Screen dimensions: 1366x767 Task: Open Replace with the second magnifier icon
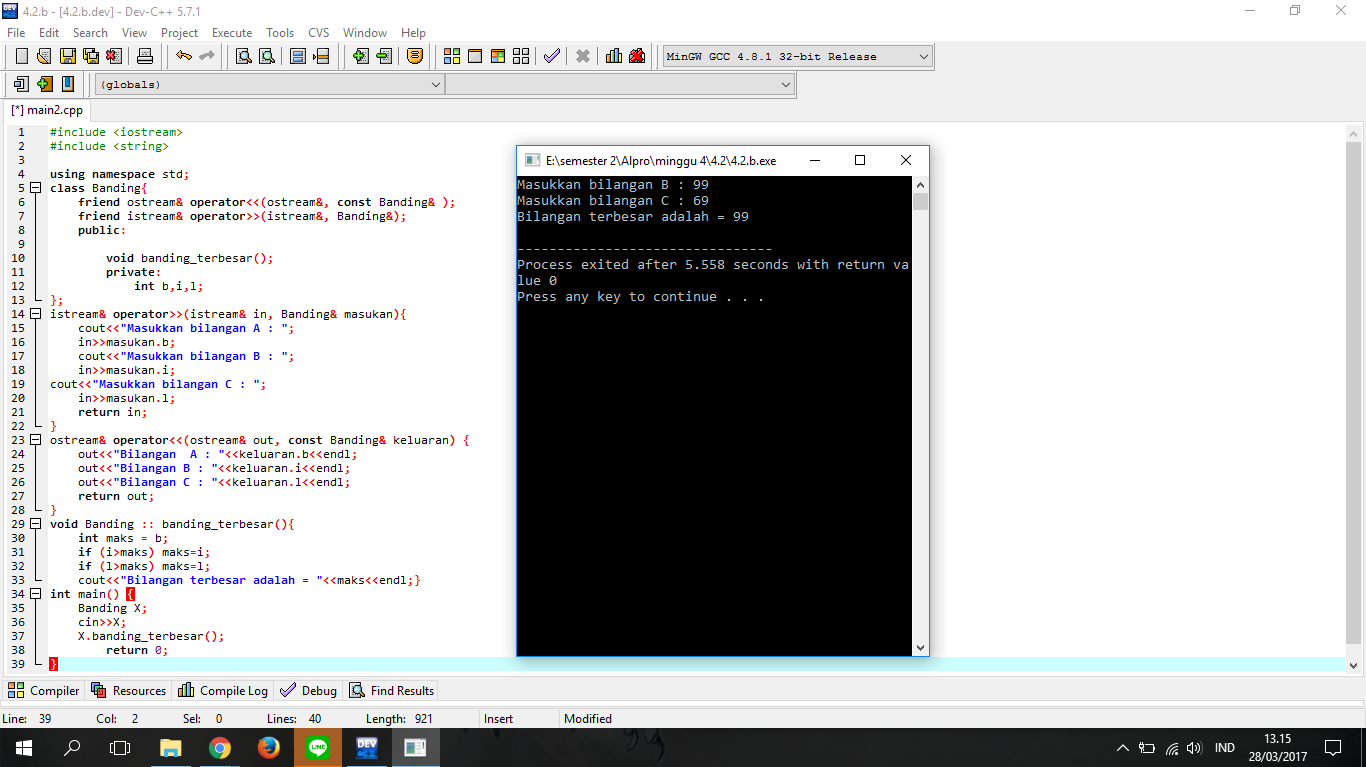coord(267,56)
